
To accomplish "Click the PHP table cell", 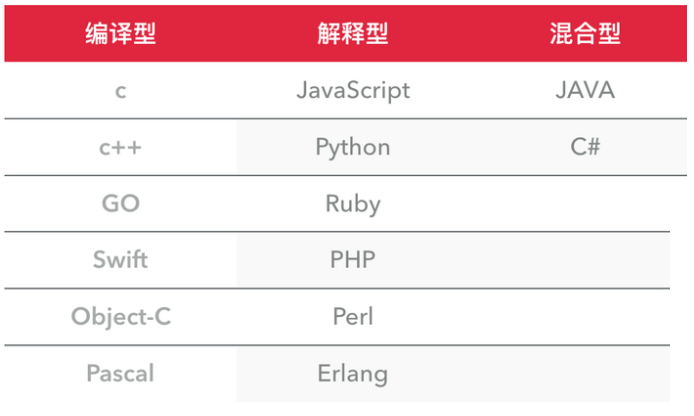I will coord(353,260).
